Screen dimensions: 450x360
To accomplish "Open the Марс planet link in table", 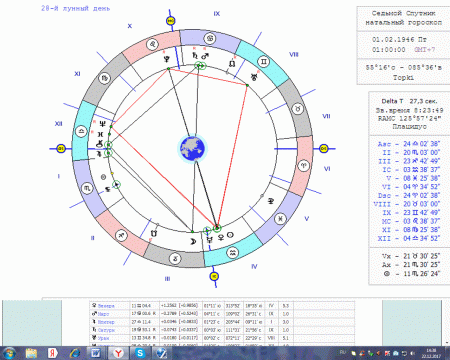I will pos(103,314).
